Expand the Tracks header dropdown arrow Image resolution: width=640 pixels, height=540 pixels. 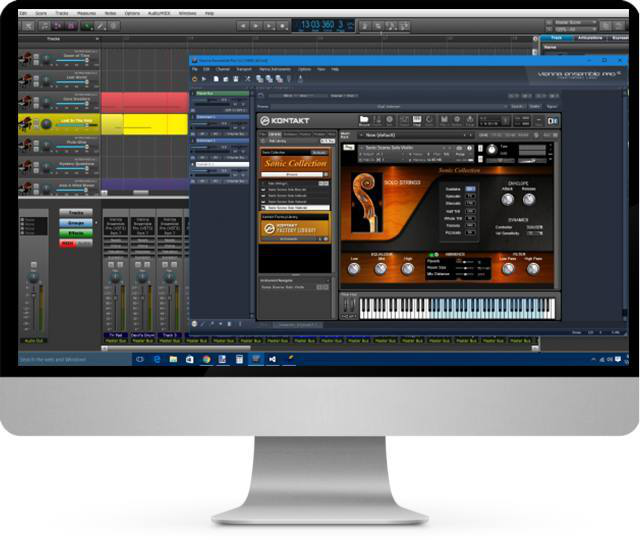point(97,39)
